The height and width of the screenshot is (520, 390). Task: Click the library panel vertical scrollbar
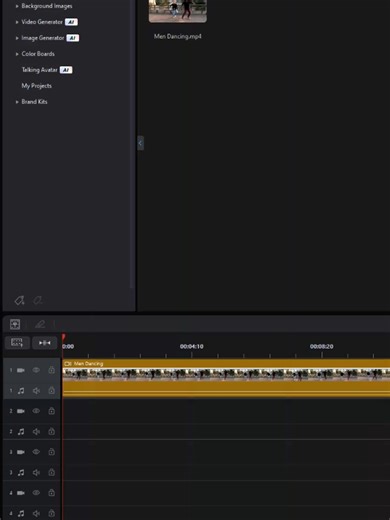coord(132,144)
